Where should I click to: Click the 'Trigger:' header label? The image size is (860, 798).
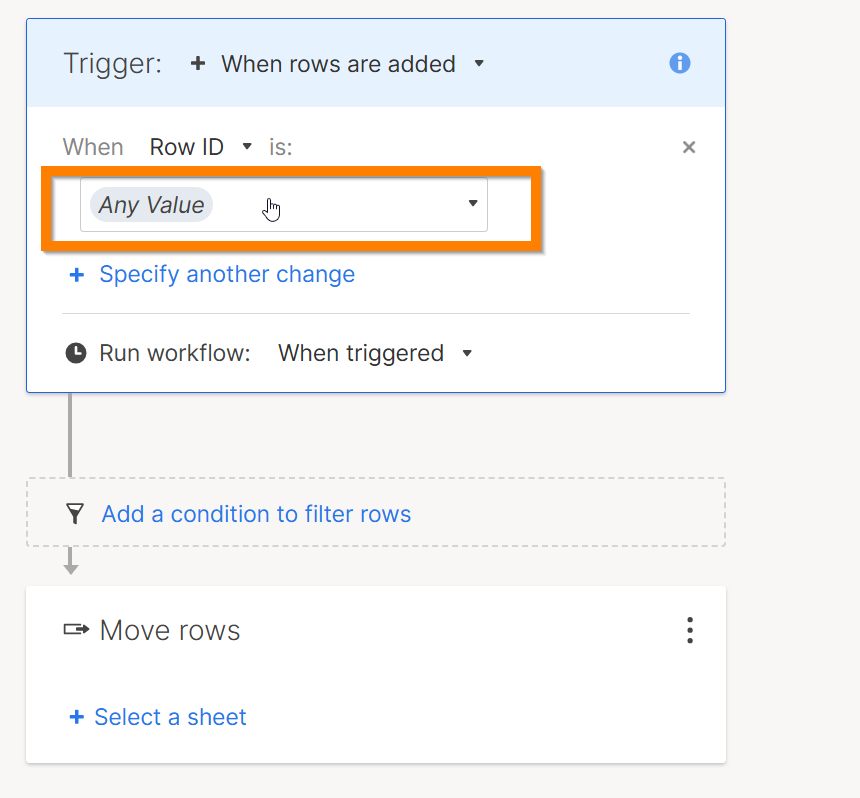[112, 64]
